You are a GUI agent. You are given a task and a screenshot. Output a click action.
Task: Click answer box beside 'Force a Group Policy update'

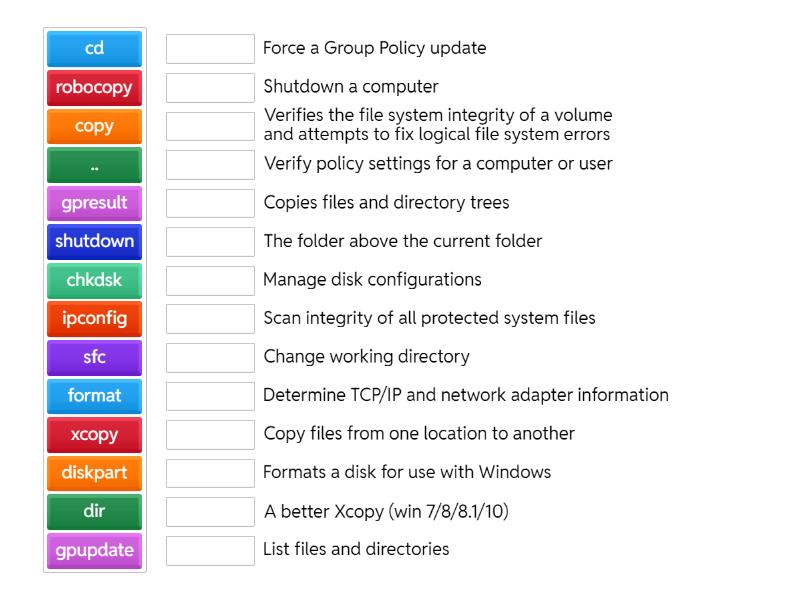210,48
